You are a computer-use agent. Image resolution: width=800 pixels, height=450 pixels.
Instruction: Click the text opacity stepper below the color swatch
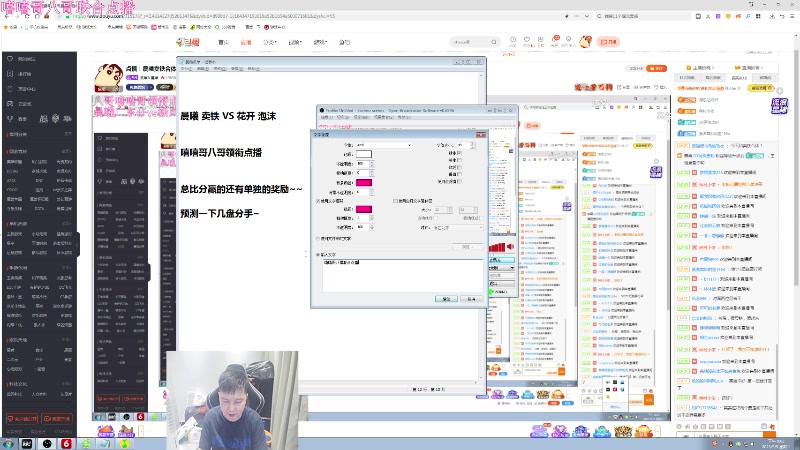coord(372,164)
